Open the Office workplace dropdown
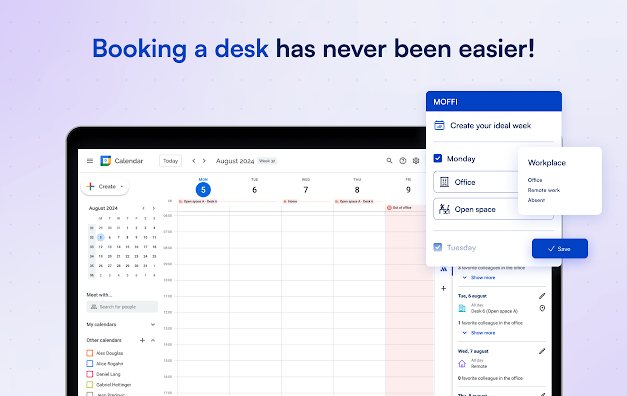 pyautogui.click(x=476, y=182)
